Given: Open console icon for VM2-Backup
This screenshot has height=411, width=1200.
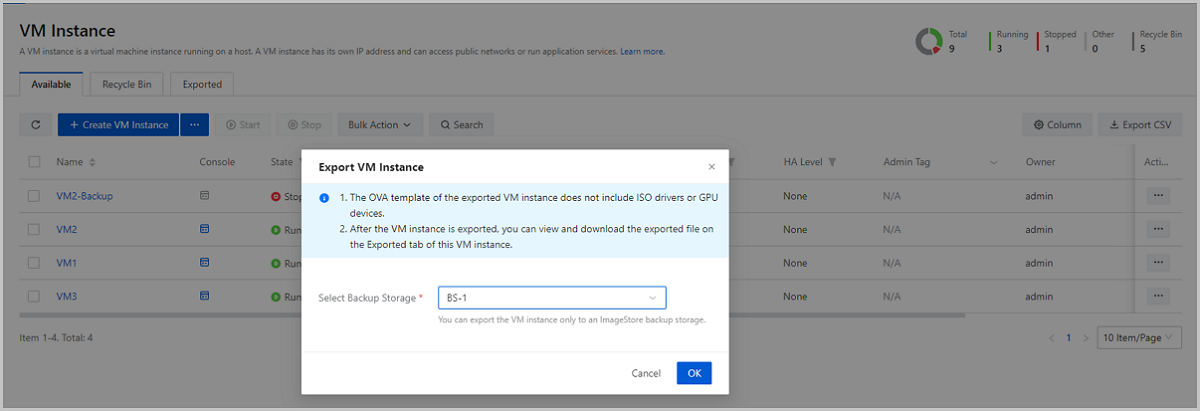Looking at the screenshot, I should 205,196.
